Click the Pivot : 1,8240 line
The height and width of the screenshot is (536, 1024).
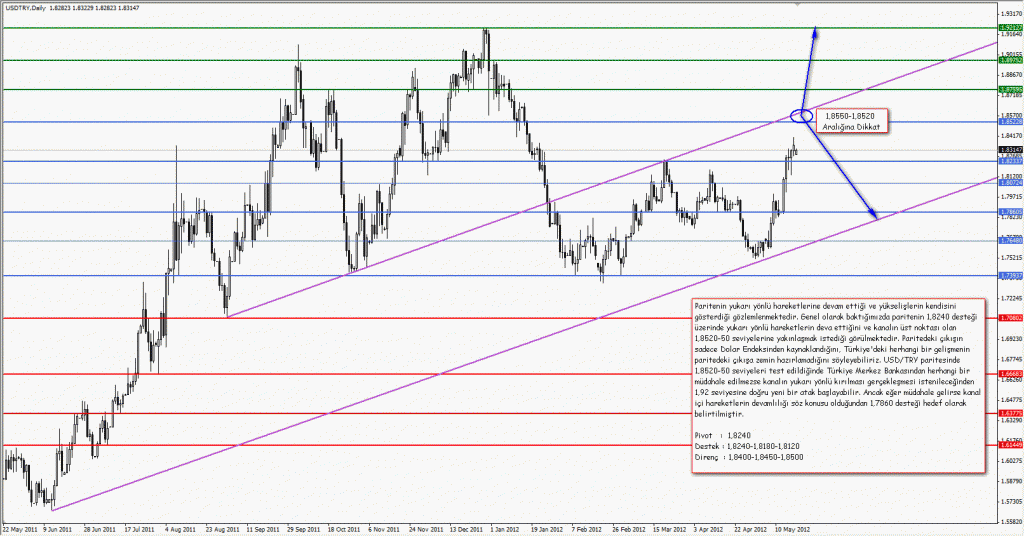(722, 435)
